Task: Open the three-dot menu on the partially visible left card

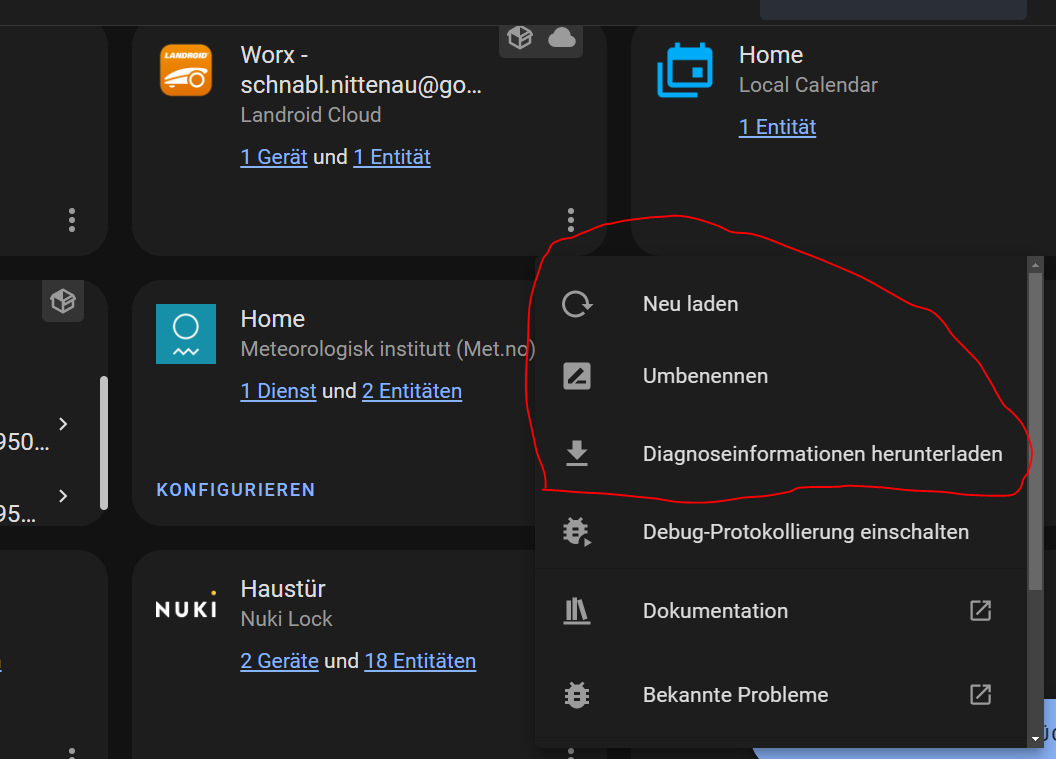Action: 72,220
